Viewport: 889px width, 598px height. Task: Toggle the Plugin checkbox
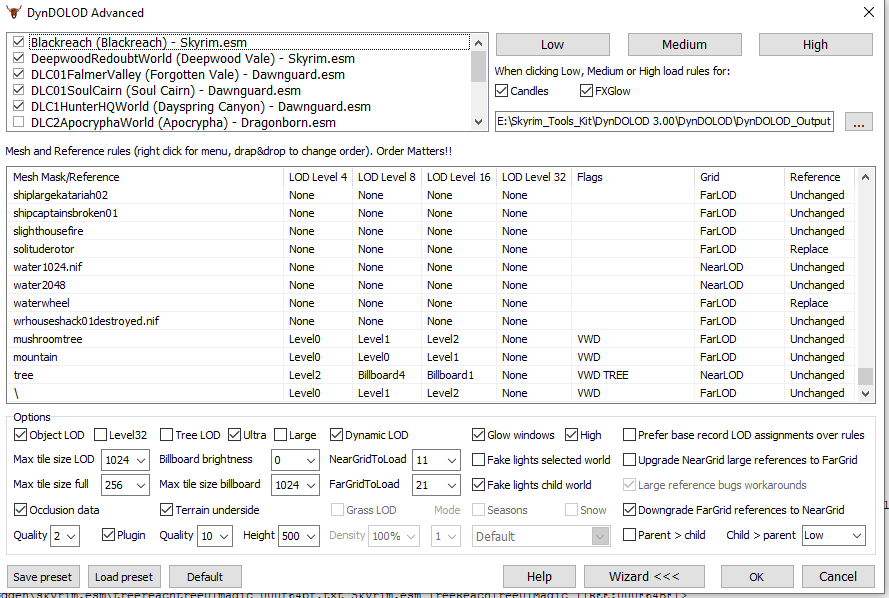pyautogui.click(x=108, y=535)
